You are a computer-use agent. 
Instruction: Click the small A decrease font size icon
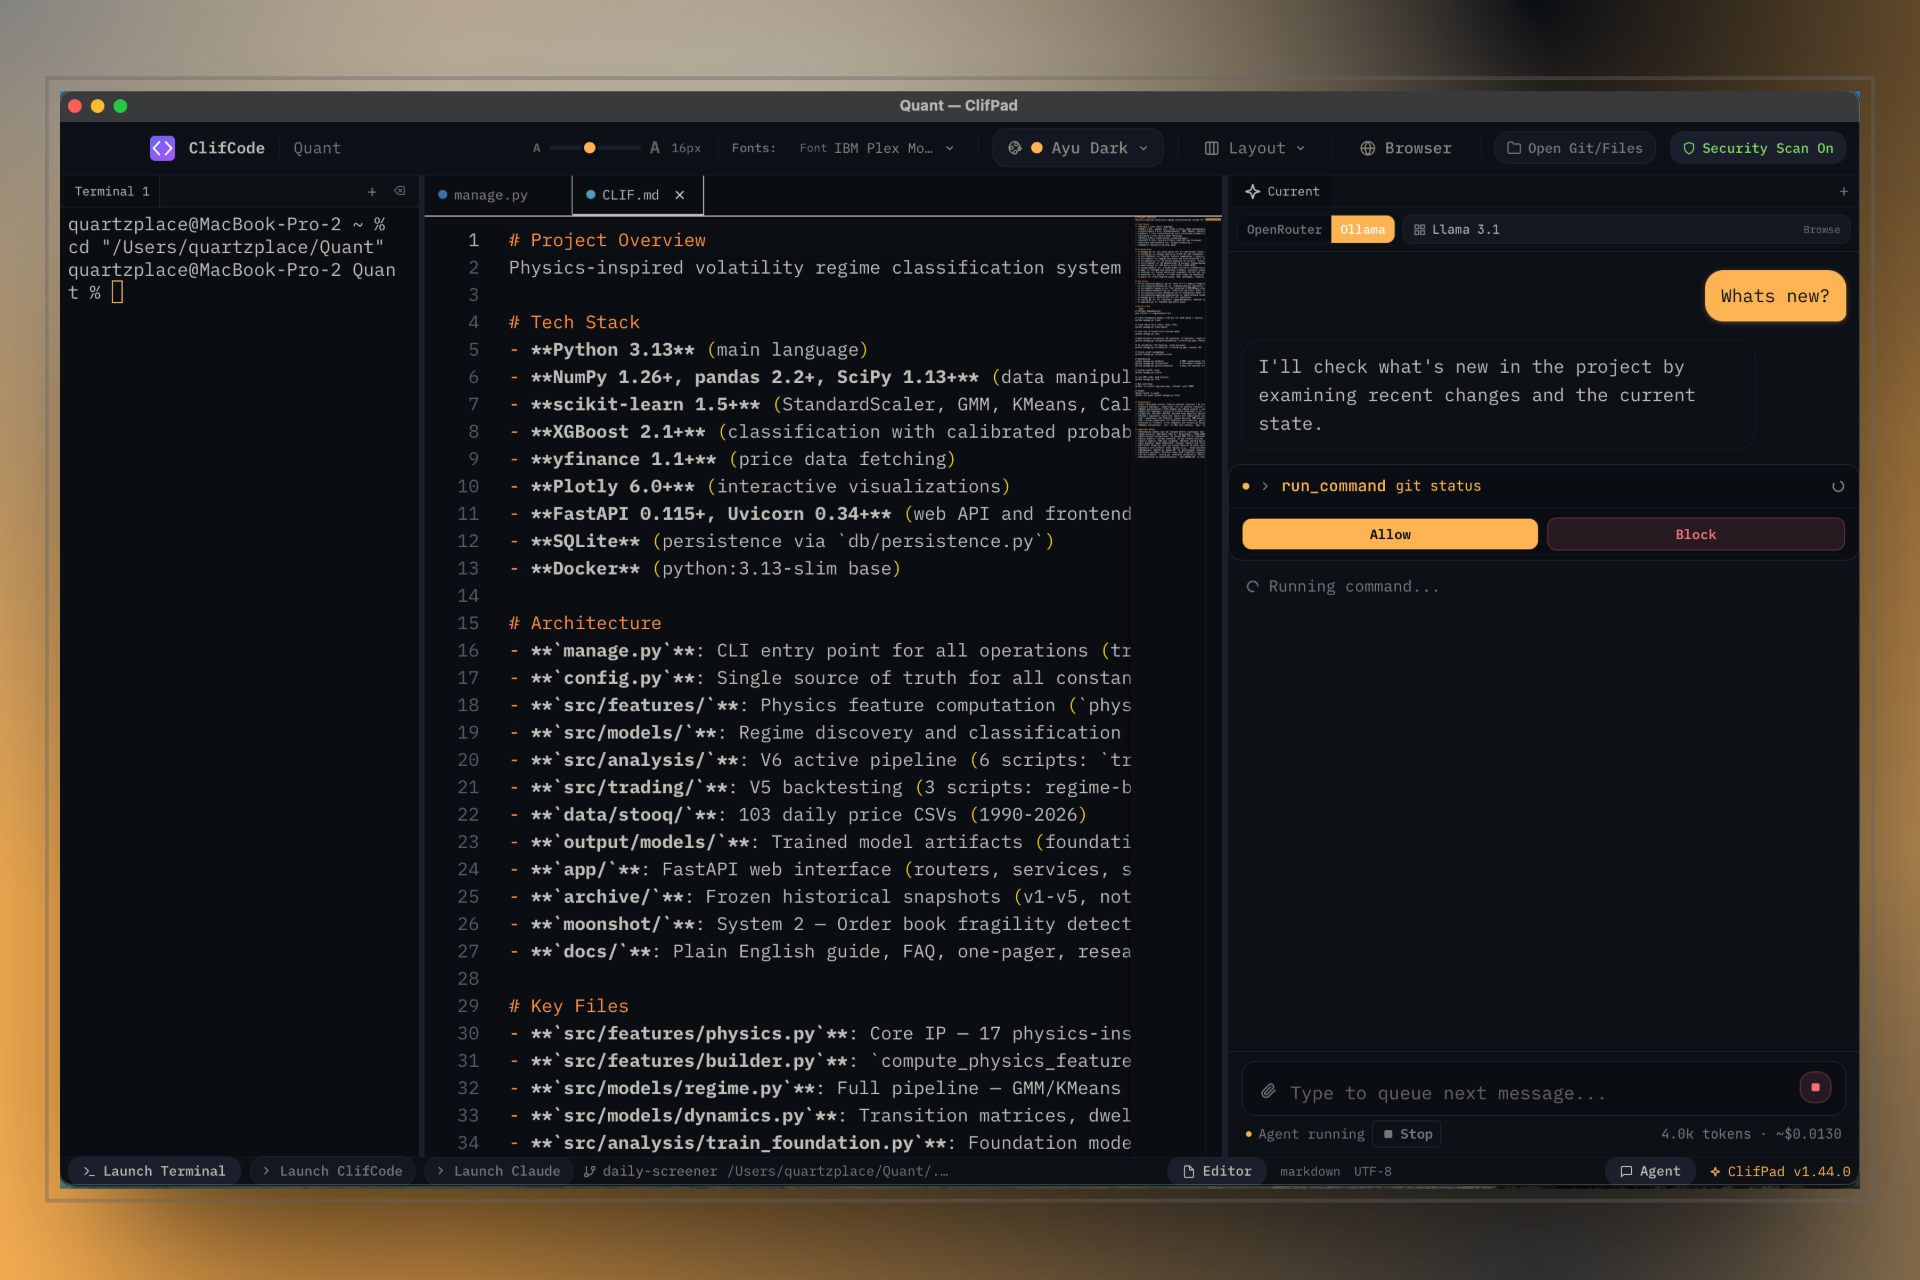point(537,148)
